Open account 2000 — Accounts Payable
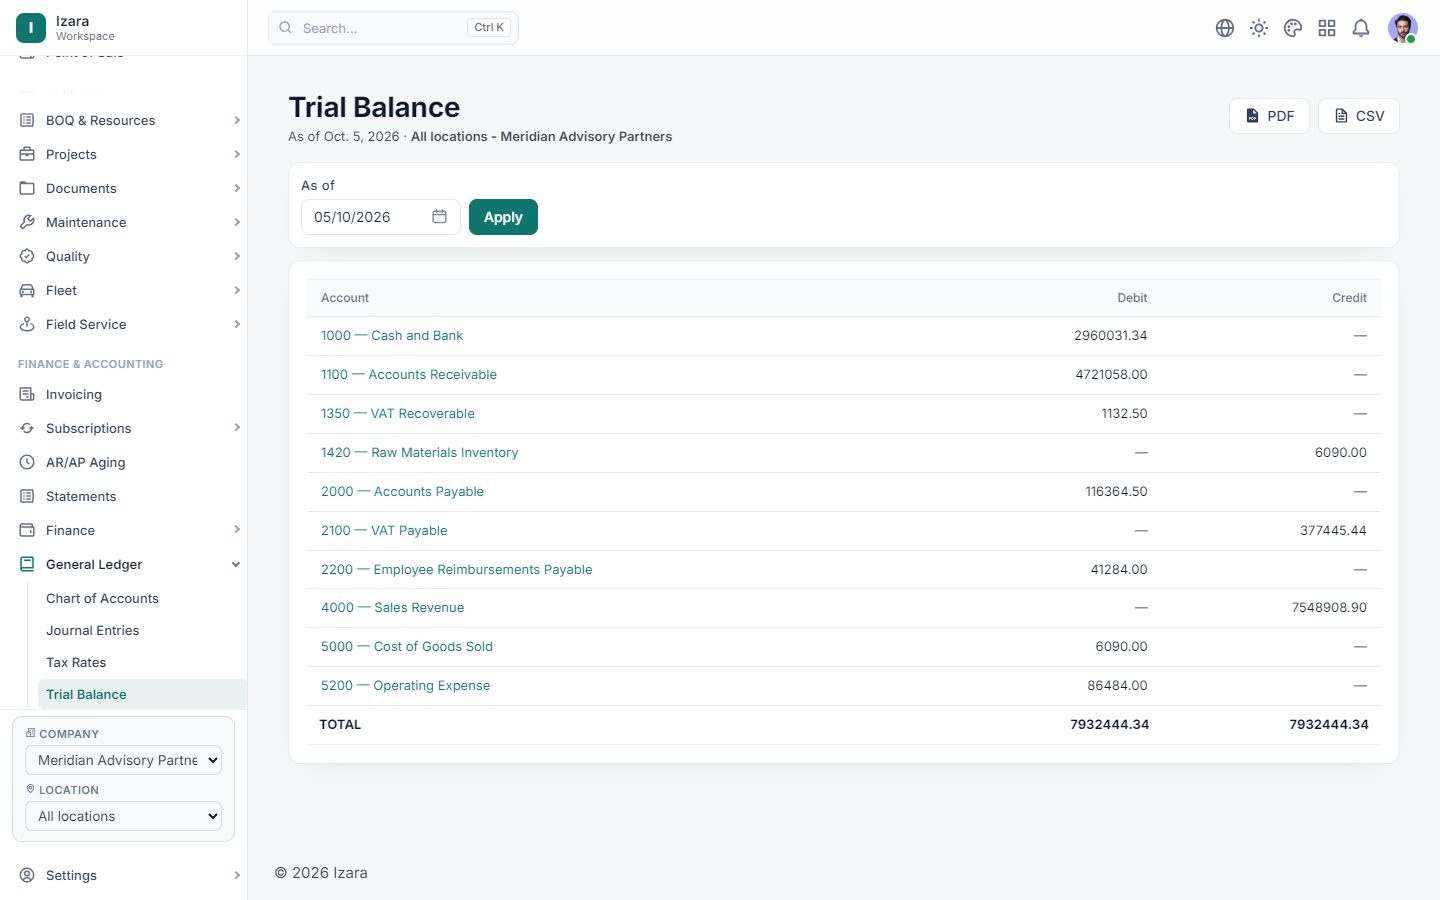The image size is (1440, 900). (402, 492)
